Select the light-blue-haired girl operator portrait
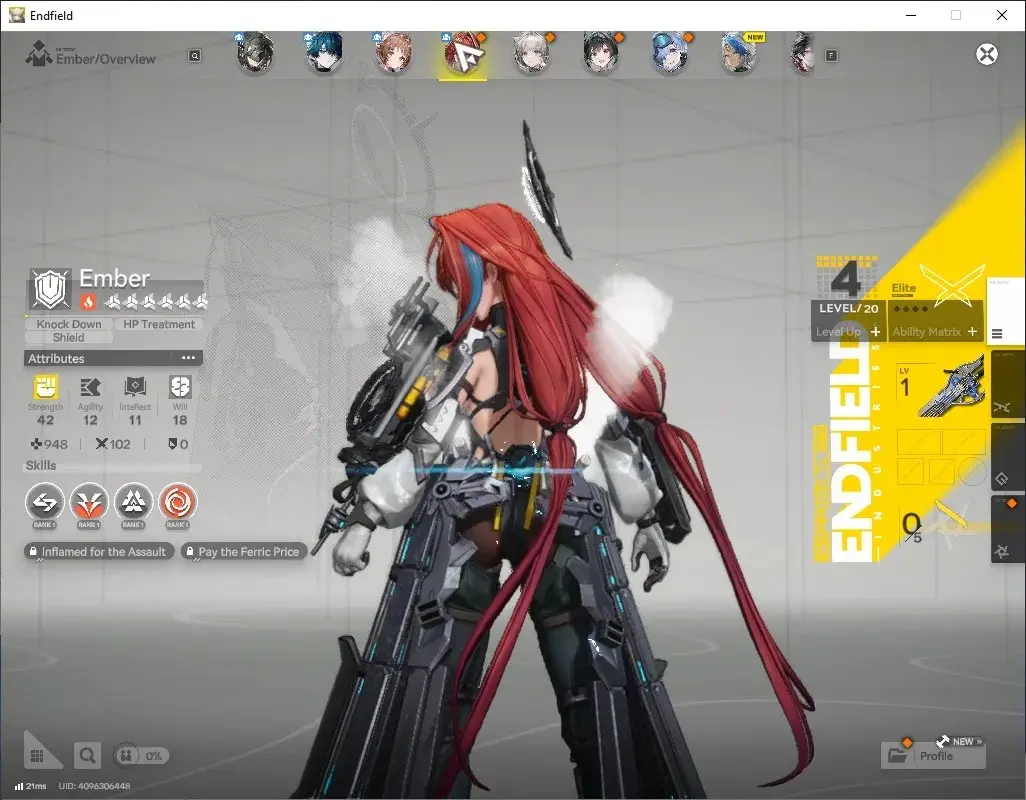This screenshot has width=1026, height=800. (x=670, y=53)
